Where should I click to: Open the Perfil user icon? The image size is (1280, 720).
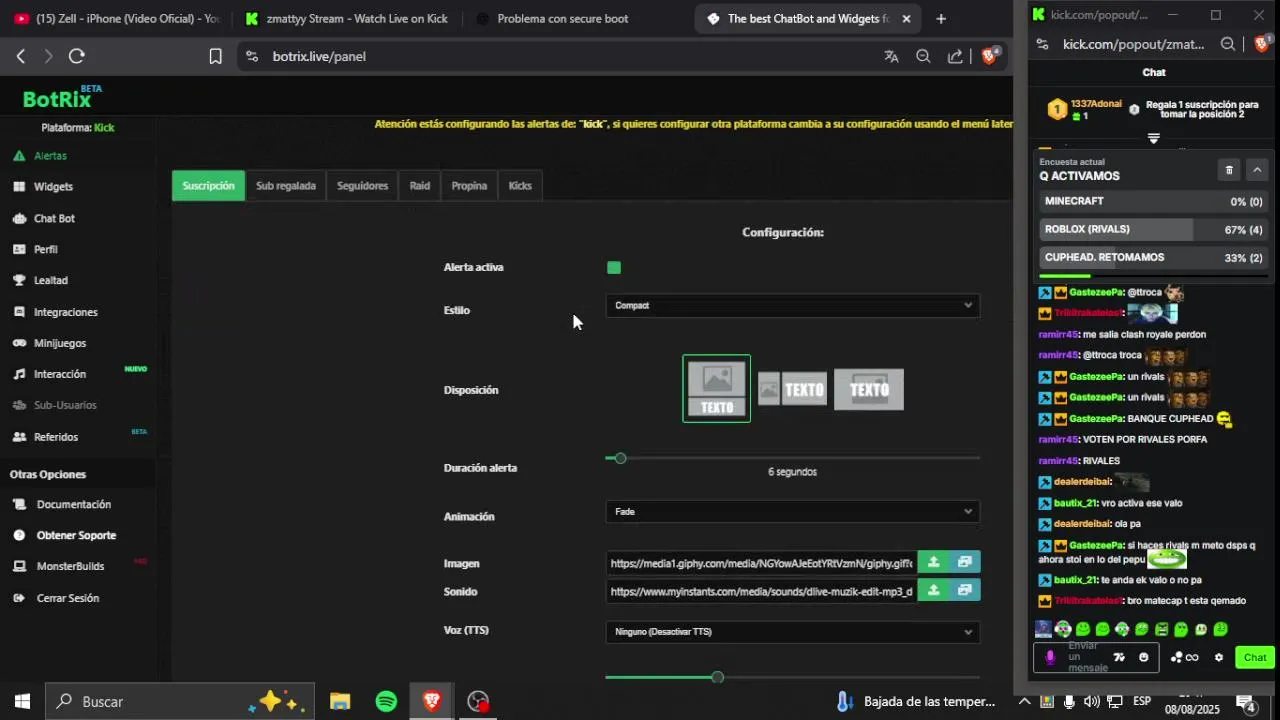(x=19, y=249)
